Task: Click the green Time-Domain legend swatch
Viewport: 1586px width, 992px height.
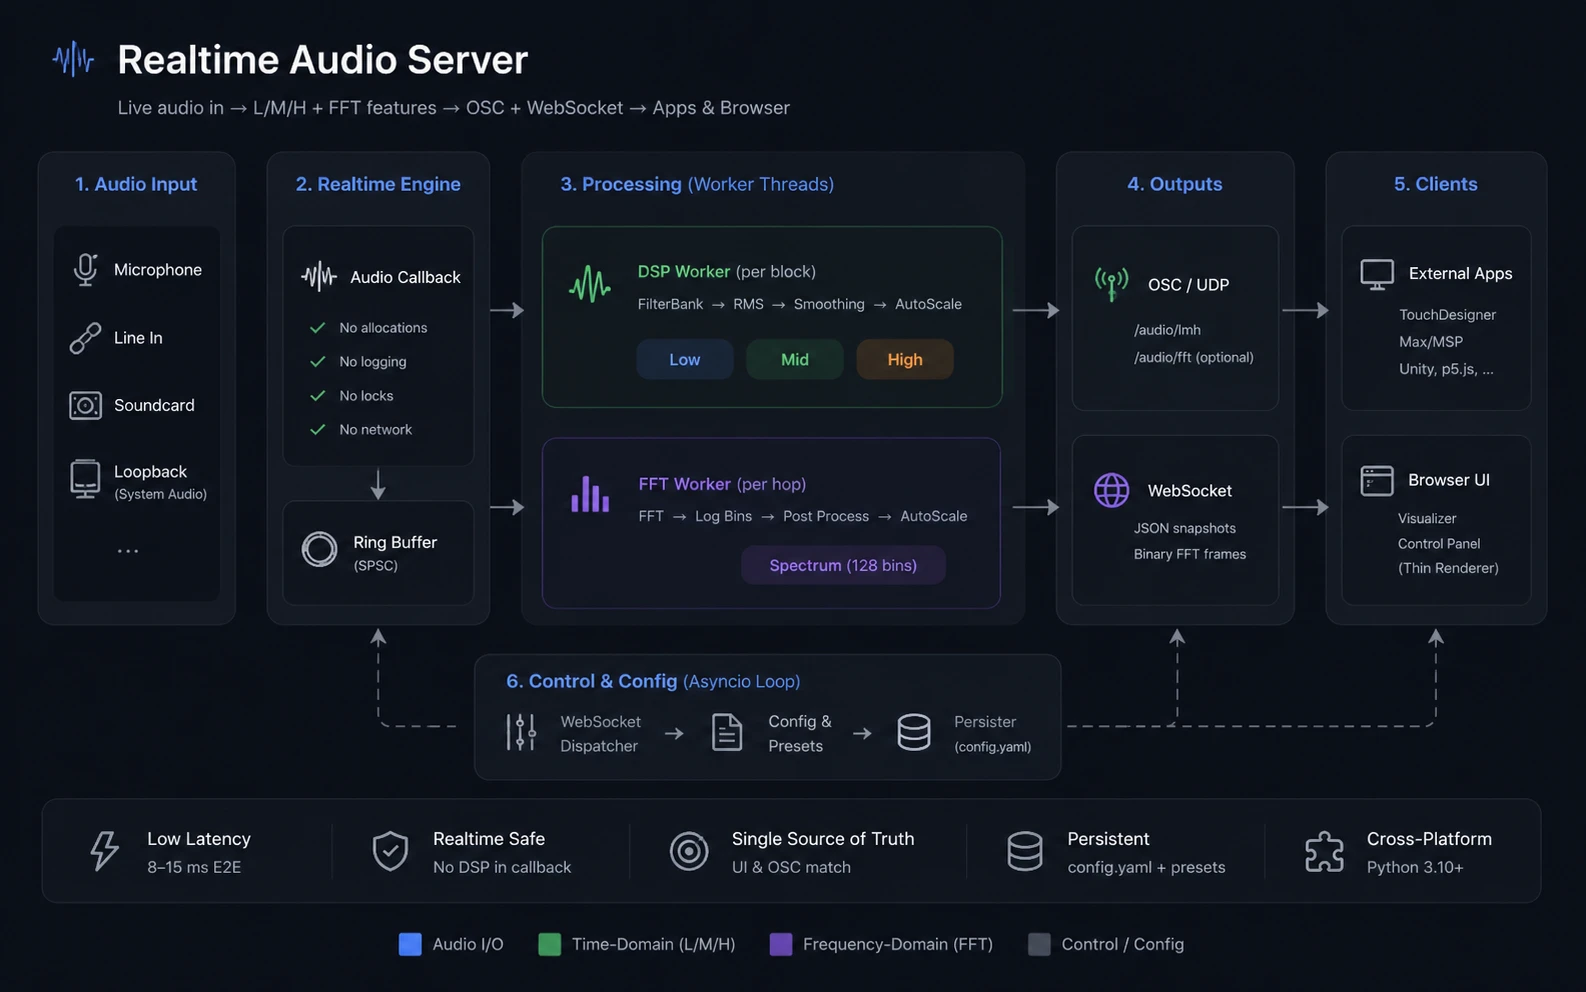Action: (x=550, y=944)
